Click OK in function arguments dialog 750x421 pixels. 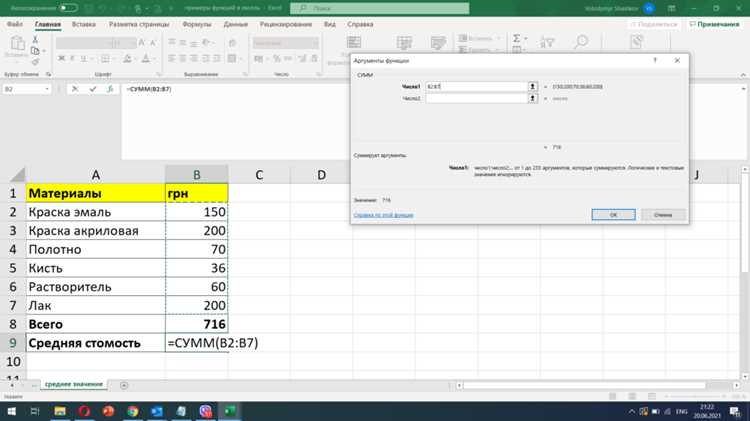point(613,215)
